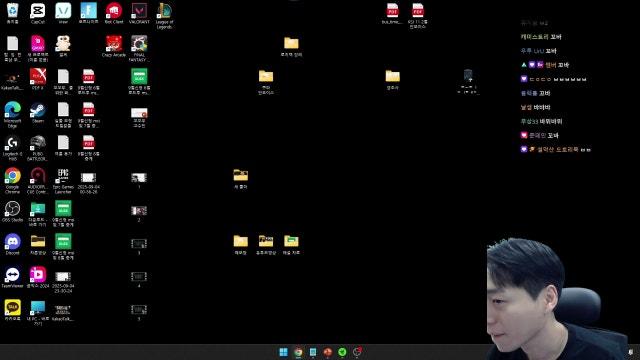Open the 내 PC monitor shortcut
Image resolution: width=640 pixels, height=360 pixels.
(x=38, y=313)
